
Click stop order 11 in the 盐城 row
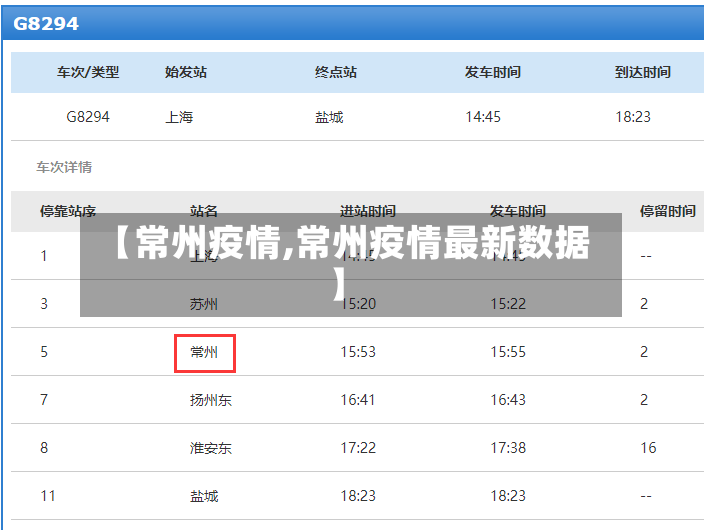click(x=48, y=496)
